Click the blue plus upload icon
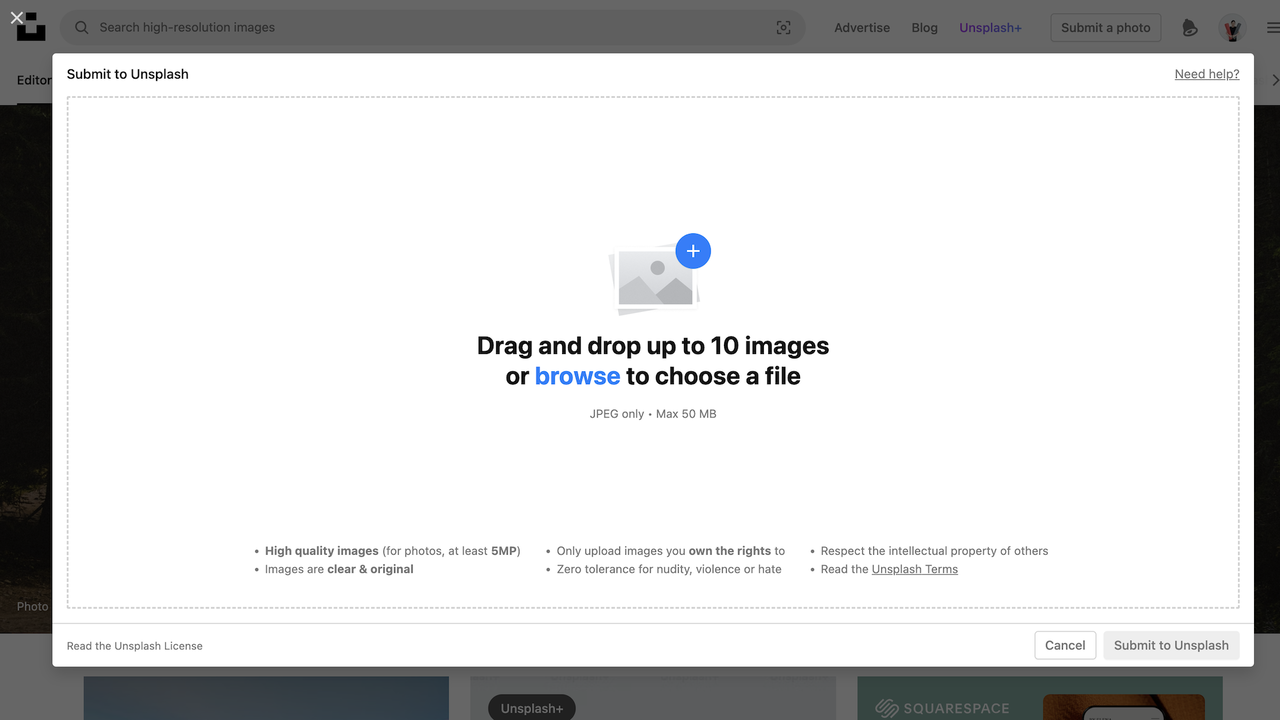This screenshot has width=1280, height=720. (x=693, y=251)
